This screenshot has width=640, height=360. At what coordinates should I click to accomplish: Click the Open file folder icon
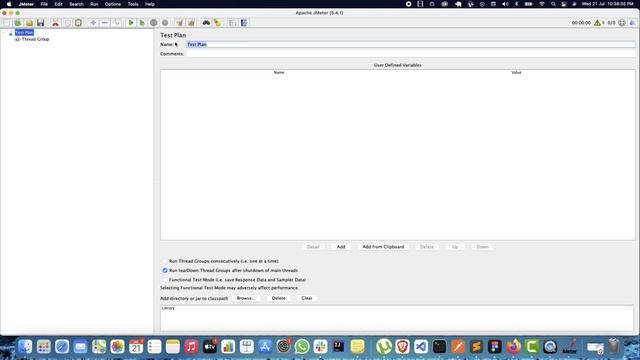click(29, 23)
